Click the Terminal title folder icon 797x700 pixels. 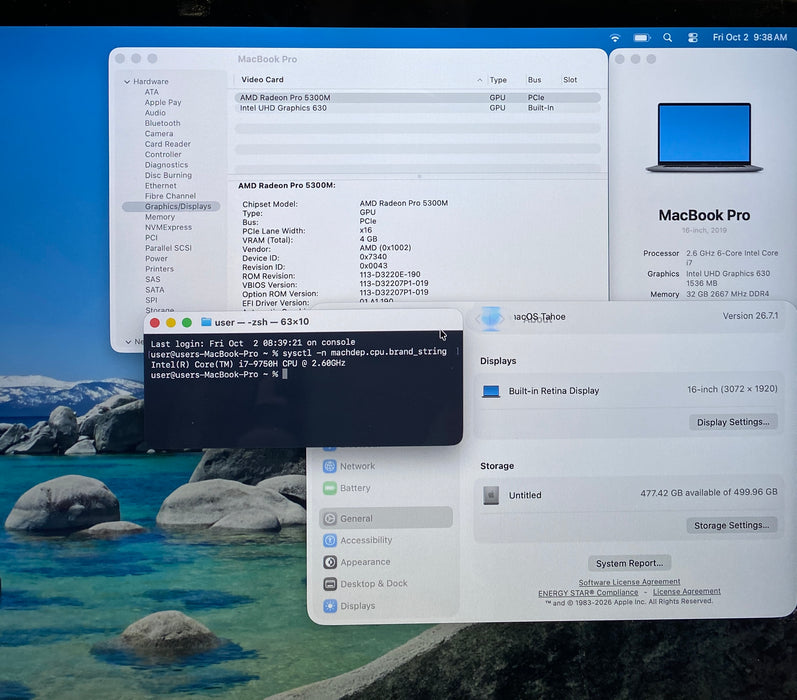tap(206, 322)
